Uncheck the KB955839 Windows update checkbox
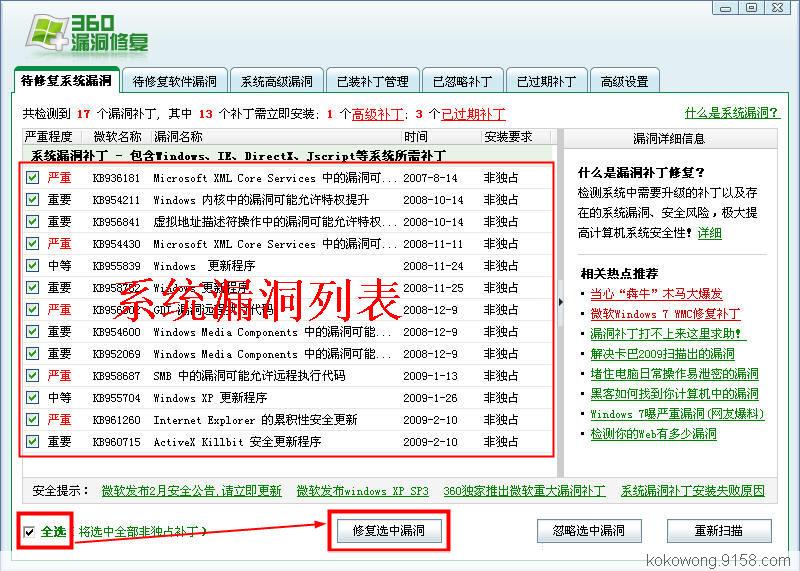Image resolution: width=800 pixels, height=571 pixels. (33, 265)
